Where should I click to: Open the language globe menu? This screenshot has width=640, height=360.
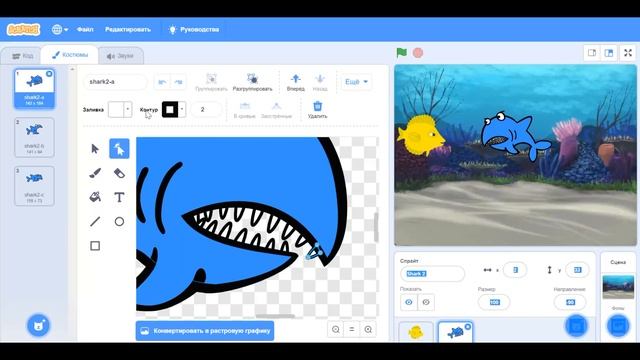[x=60, y=29]
